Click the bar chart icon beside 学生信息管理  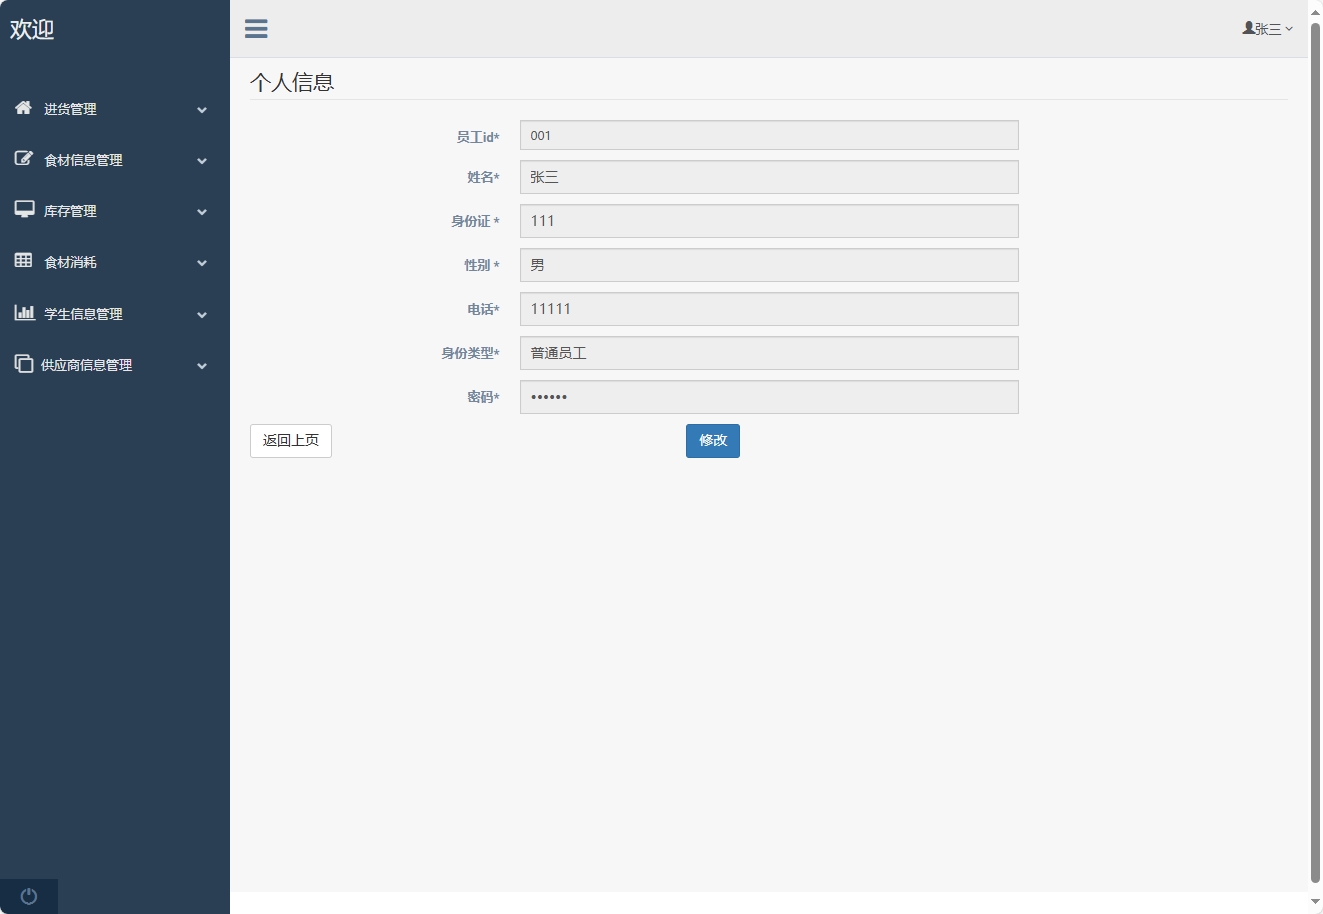point(24,313)
